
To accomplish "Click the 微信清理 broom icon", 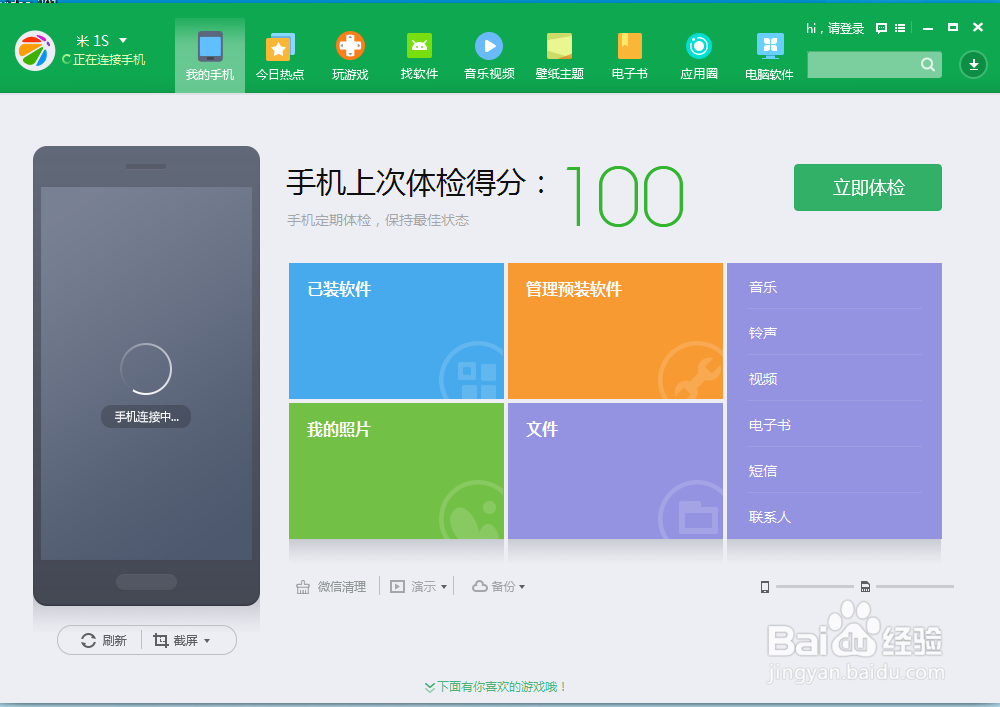I will click(x=303, y=587).
